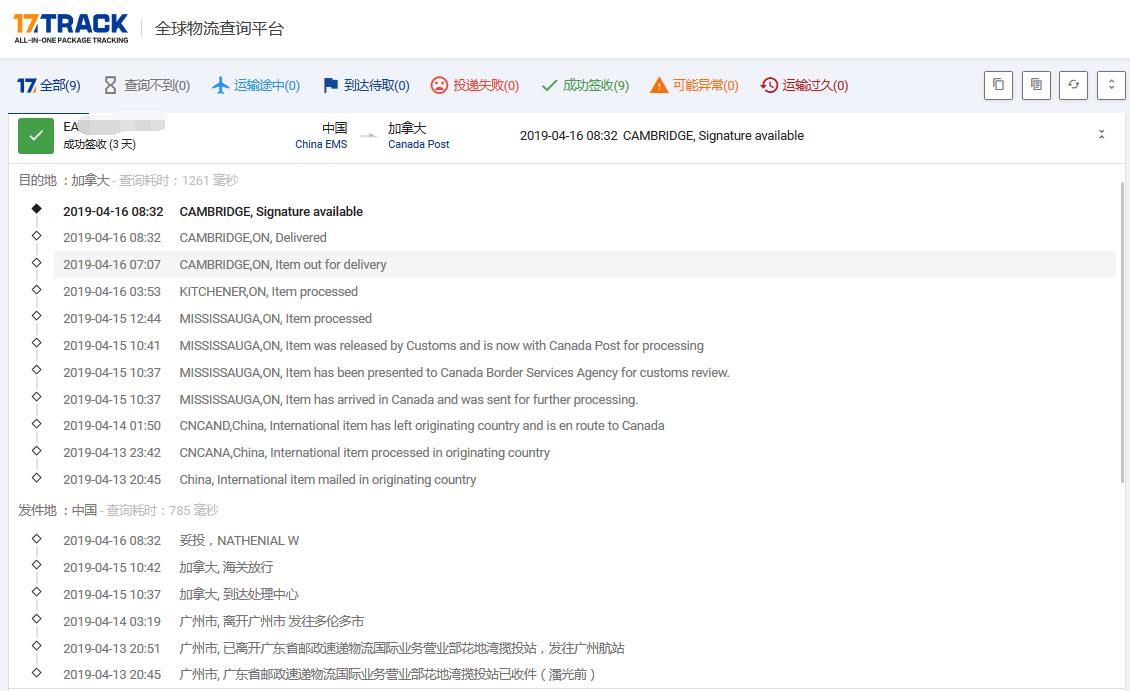Screen dimensions: 1130x691
Task: Switch to the 全部(9) tab
Action: pyautogui.click(x=48, y=85)
